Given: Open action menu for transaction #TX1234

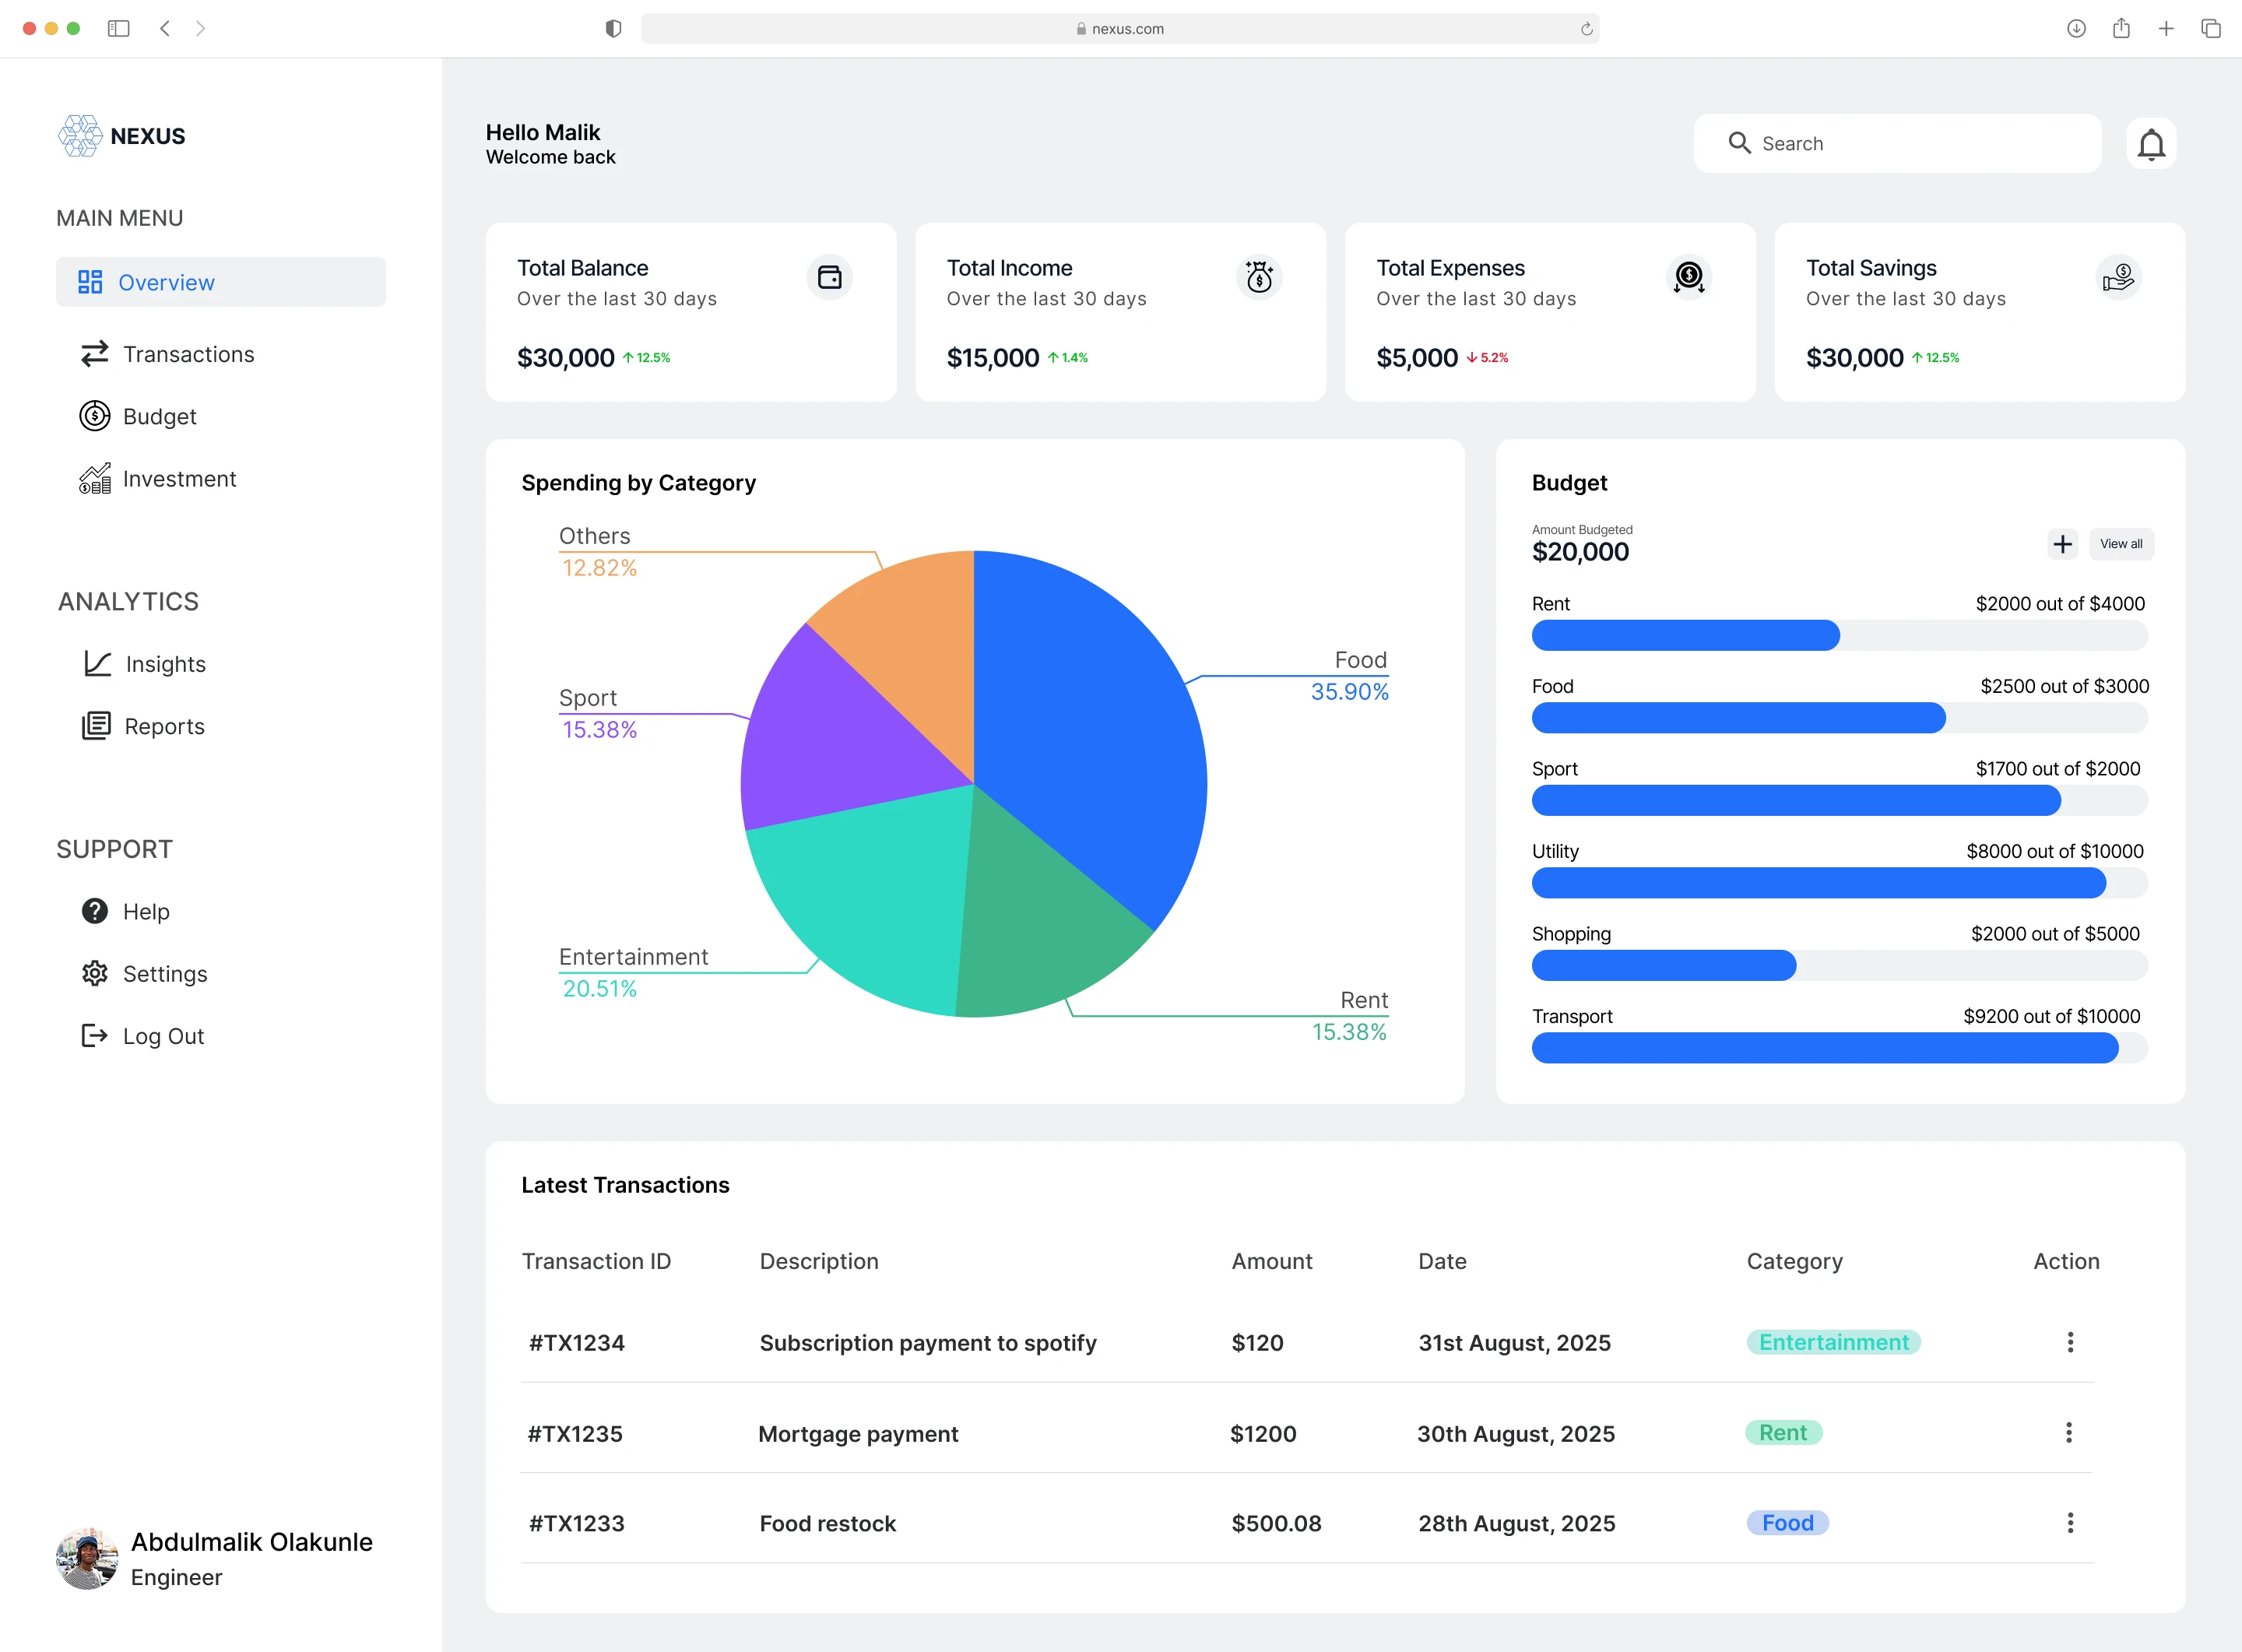Looking at the screenshot, I should 2070,1342.
